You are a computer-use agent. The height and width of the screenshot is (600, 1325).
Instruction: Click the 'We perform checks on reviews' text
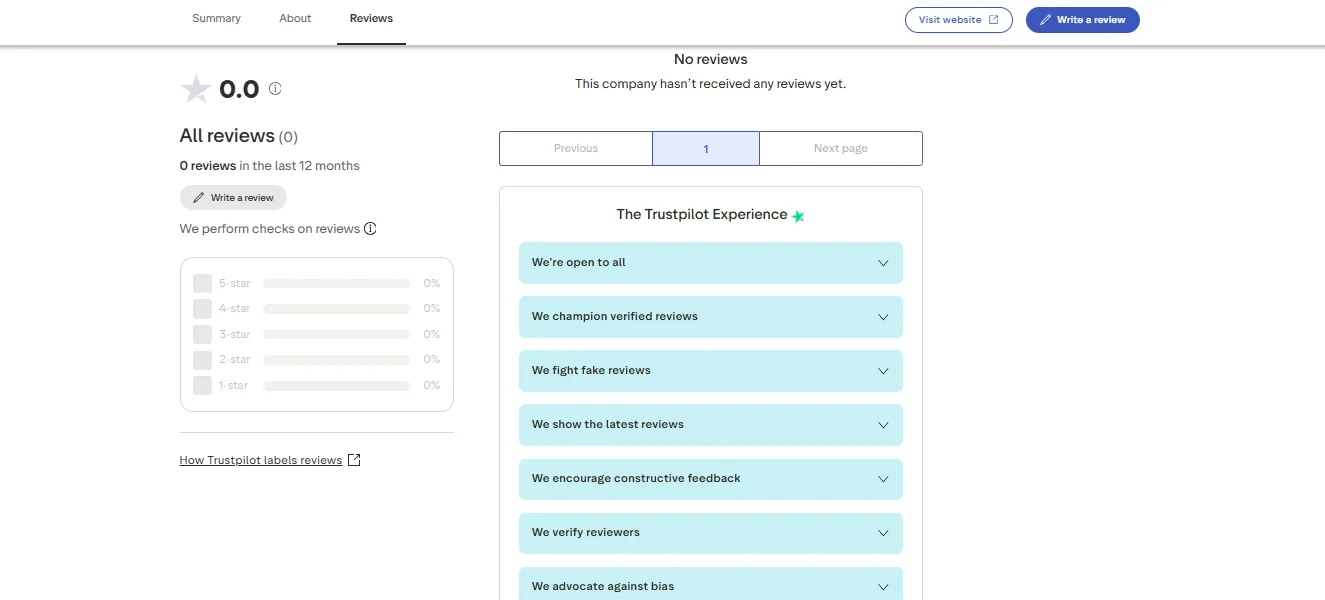(270, 229)
